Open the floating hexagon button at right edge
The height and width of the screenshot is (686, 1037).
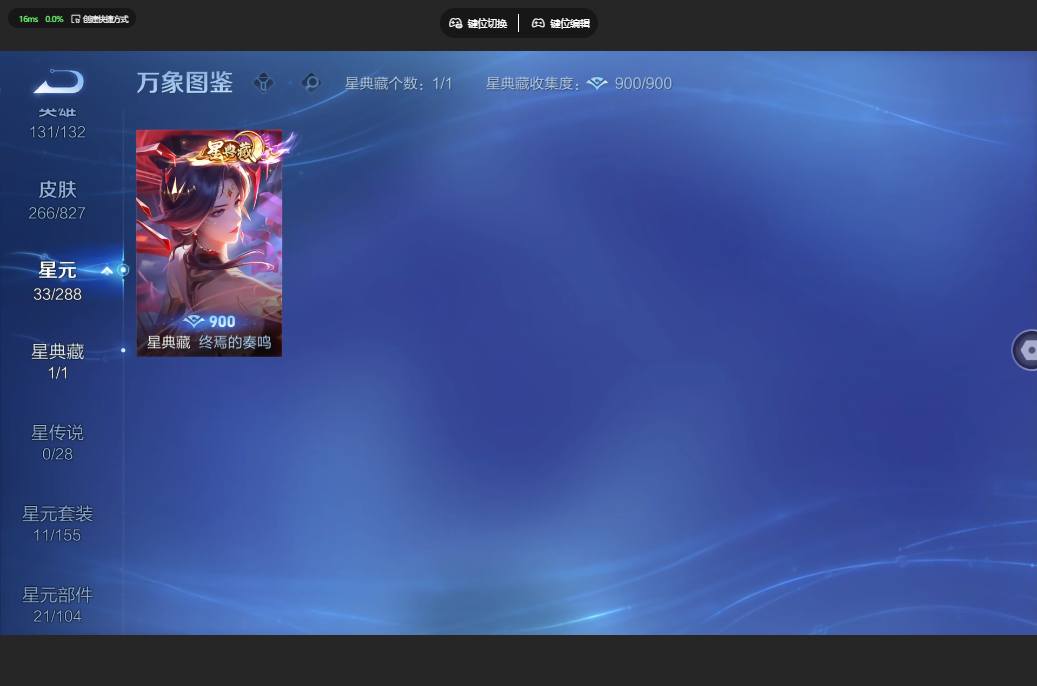click(x=1025, y=350)
